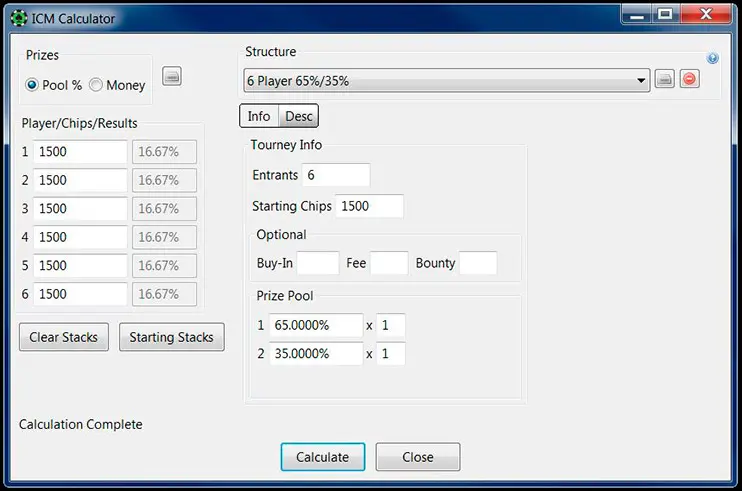742x491 pixels.
Task: Click the Buy-In input field
Action: click(x=318, y=263)
